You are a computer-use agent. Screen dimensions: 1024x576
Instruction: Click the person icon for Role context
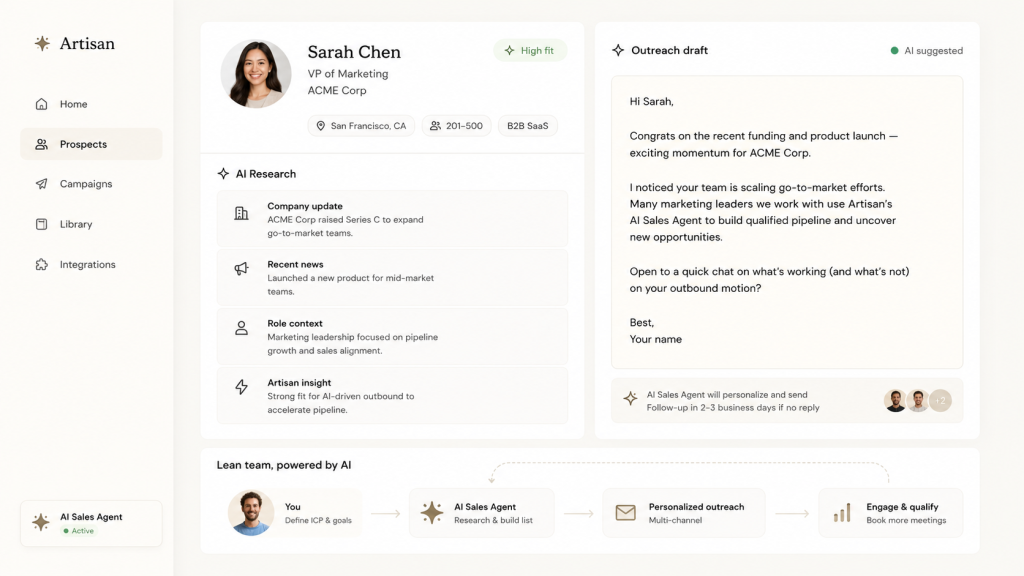(x=241, y=328)
